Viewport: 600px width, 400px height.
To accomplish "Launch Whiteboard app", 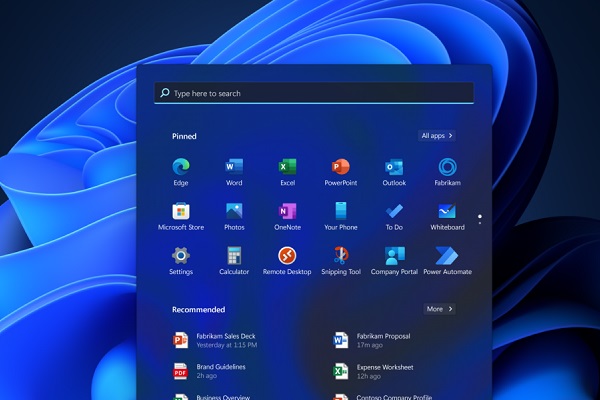I will click(x=447, y=216).
